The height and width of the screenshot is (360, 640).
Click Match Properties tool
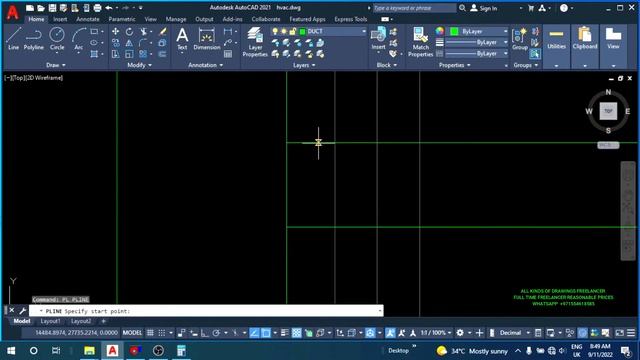coord(420,42)
